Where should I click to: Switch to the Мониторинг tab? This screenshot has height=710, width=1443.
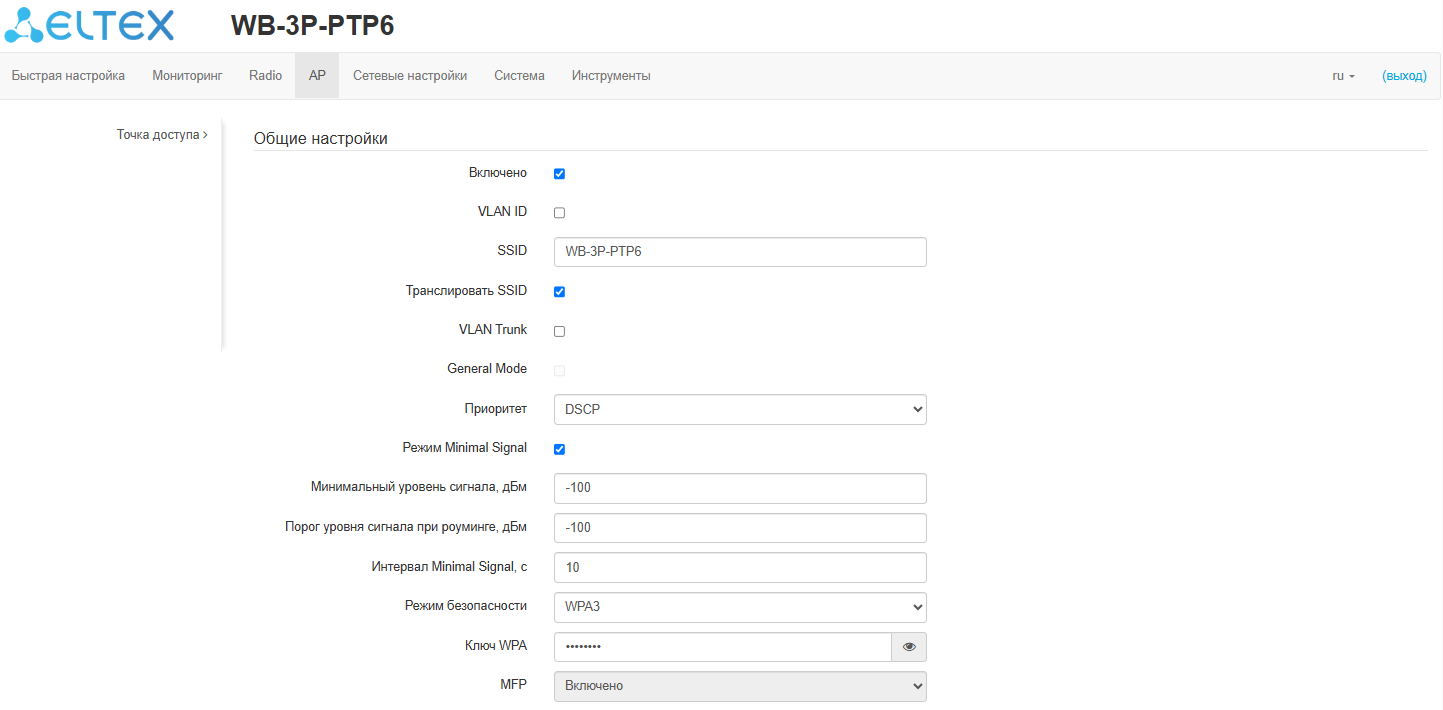(x=187, y=76)
